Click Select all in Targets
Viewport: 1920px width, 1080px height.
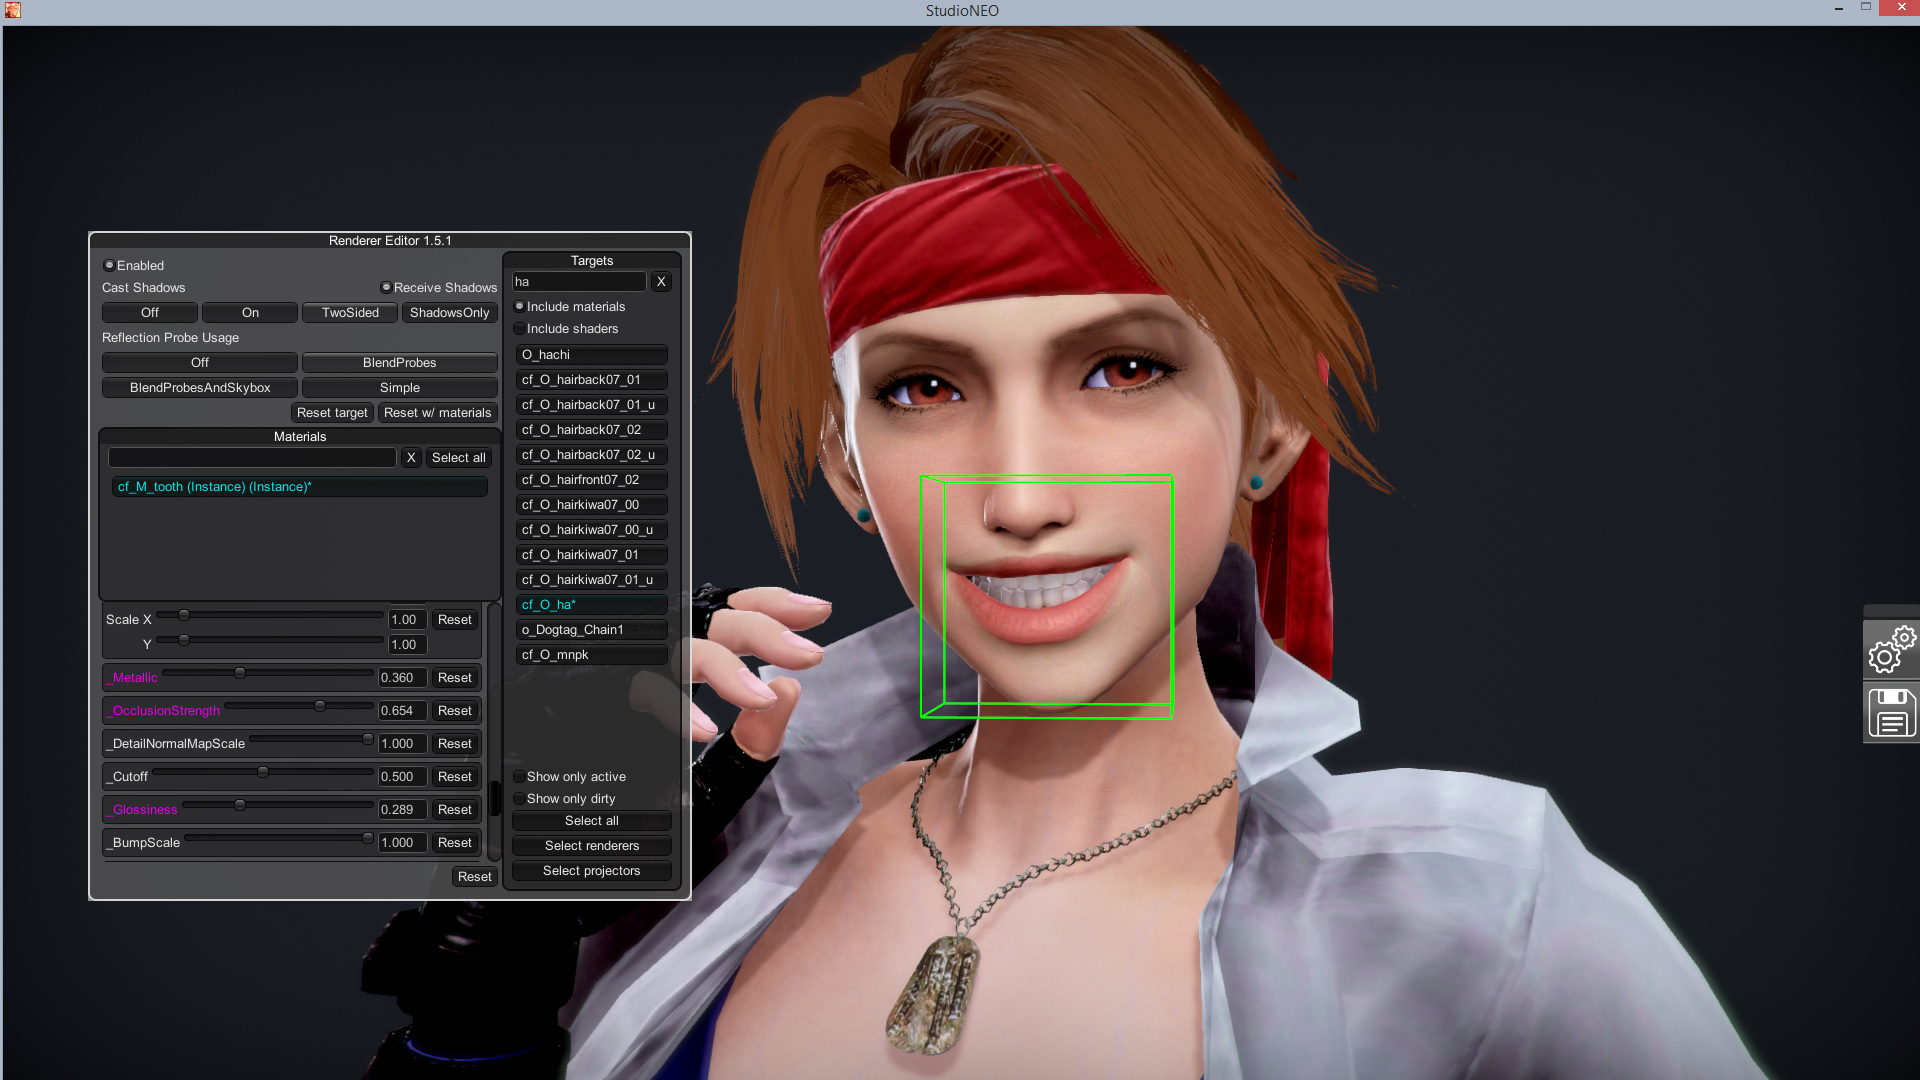coord(592,820)
